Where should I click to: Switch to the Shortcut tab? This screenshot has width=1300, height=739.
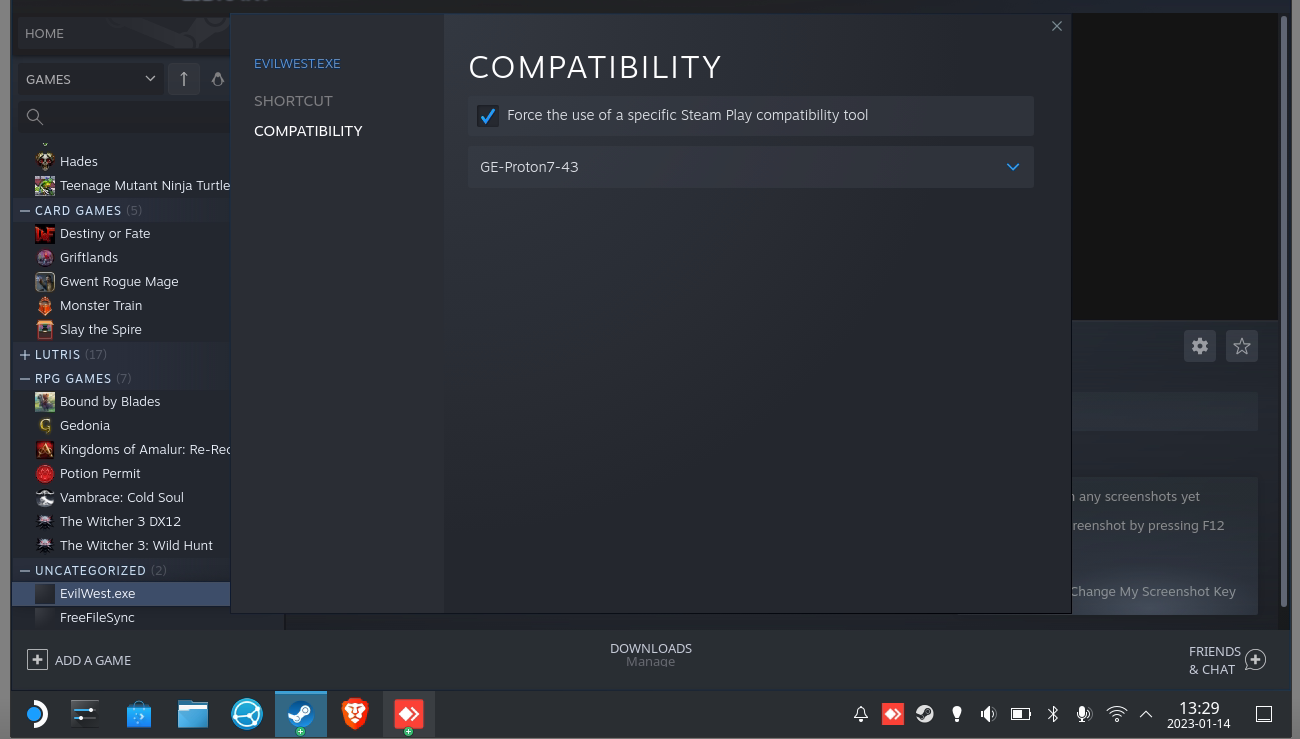[x=293, y=101]
